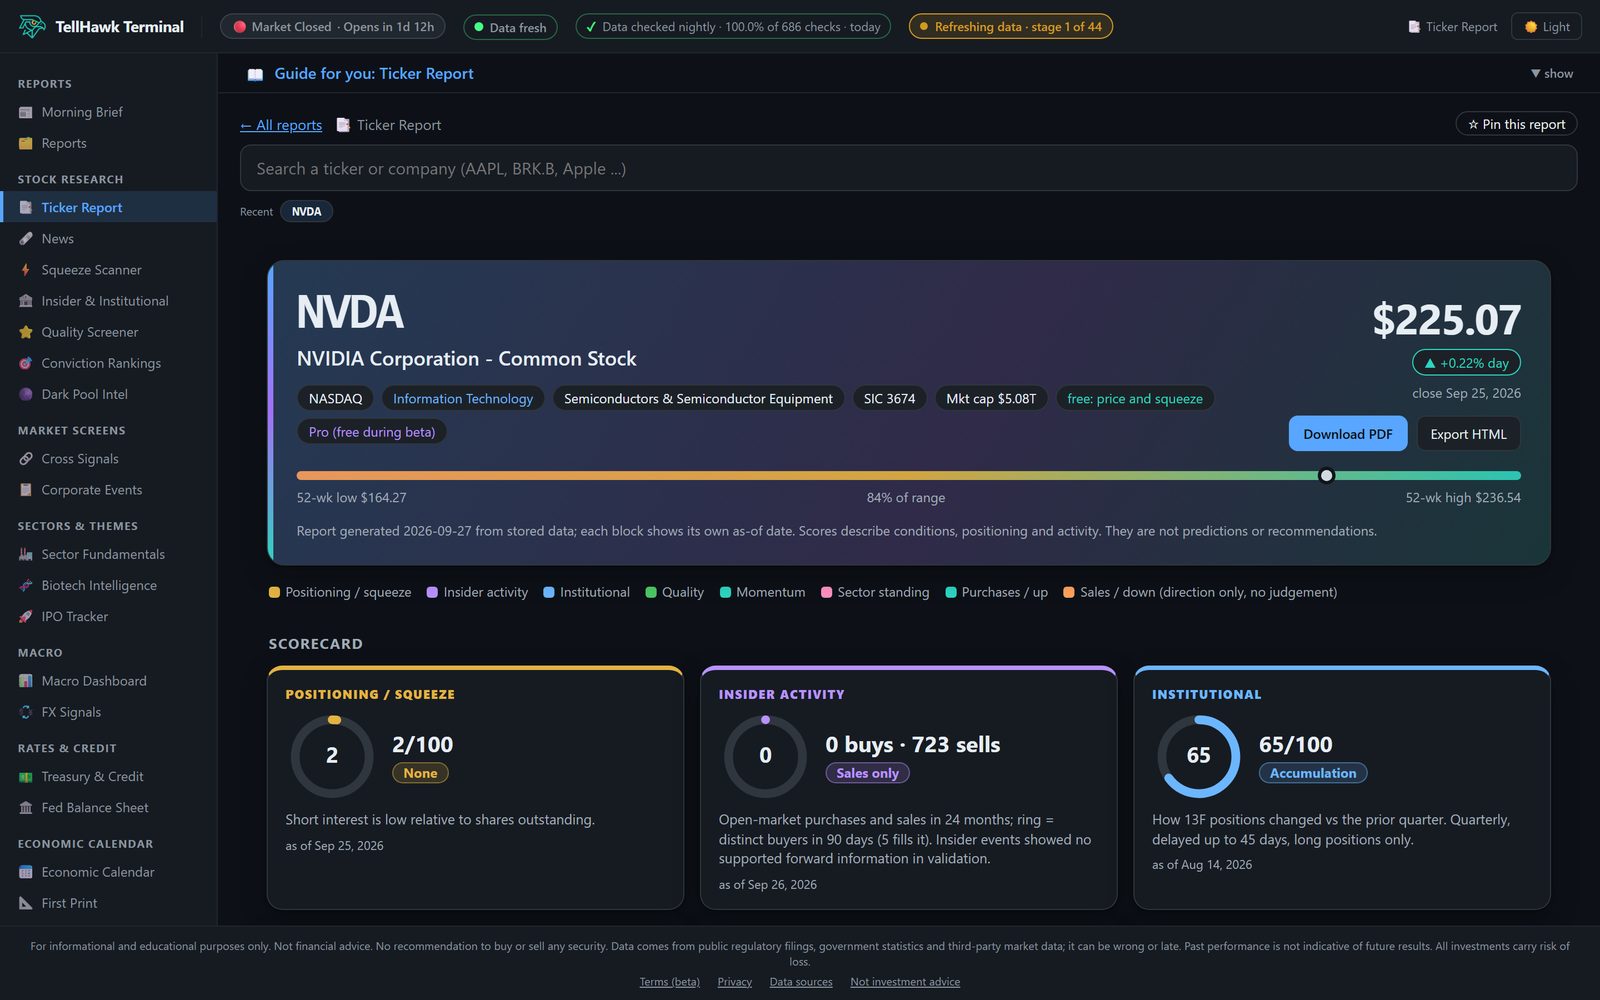1600x1000 pixels.
Task: Click the Pro (free during beta) tag
Action: 372,432
